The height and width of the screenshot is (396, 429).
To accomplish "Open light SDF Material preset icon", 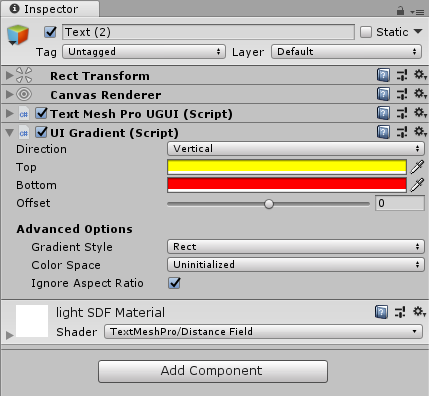I will tap(400, 312).
